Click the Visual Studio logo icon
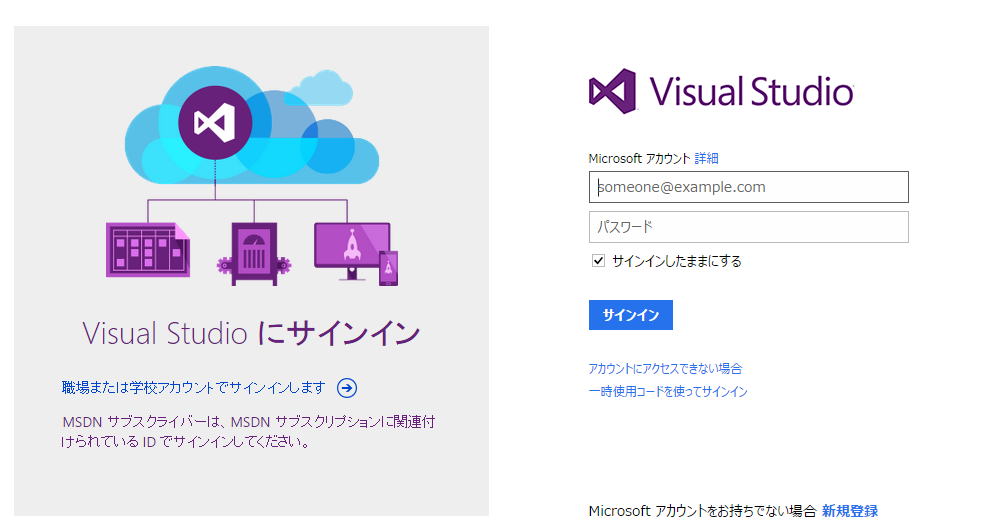This screenshot has width=996, height=532. click(x=612, y=91)
